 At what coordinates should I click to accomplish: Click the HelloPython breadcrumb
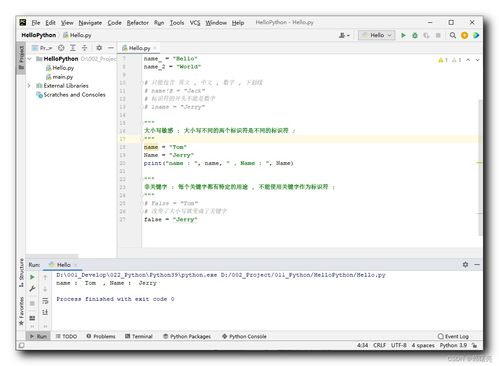39,35
